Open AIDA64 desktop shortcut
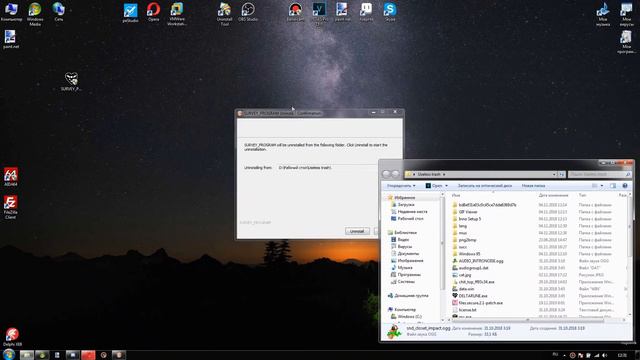This screenshot has height=360, width=640. (x=11, y=177)
